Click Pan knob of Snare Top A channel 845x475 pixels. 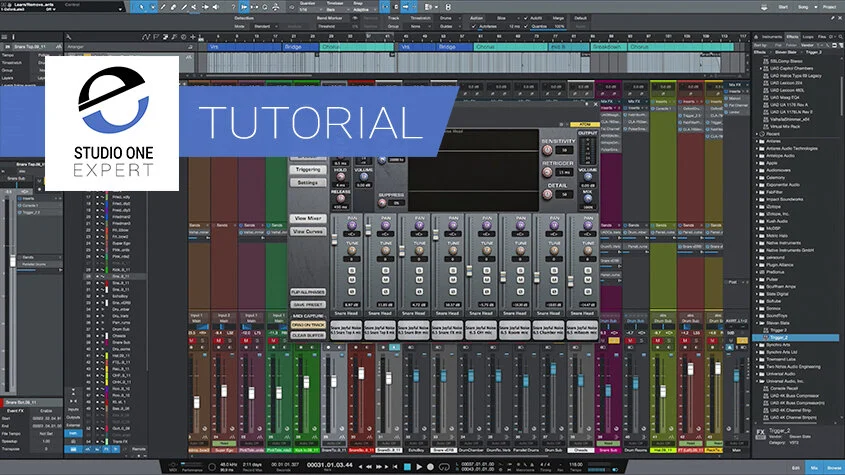pyautogui.click(x=352, y=226)
